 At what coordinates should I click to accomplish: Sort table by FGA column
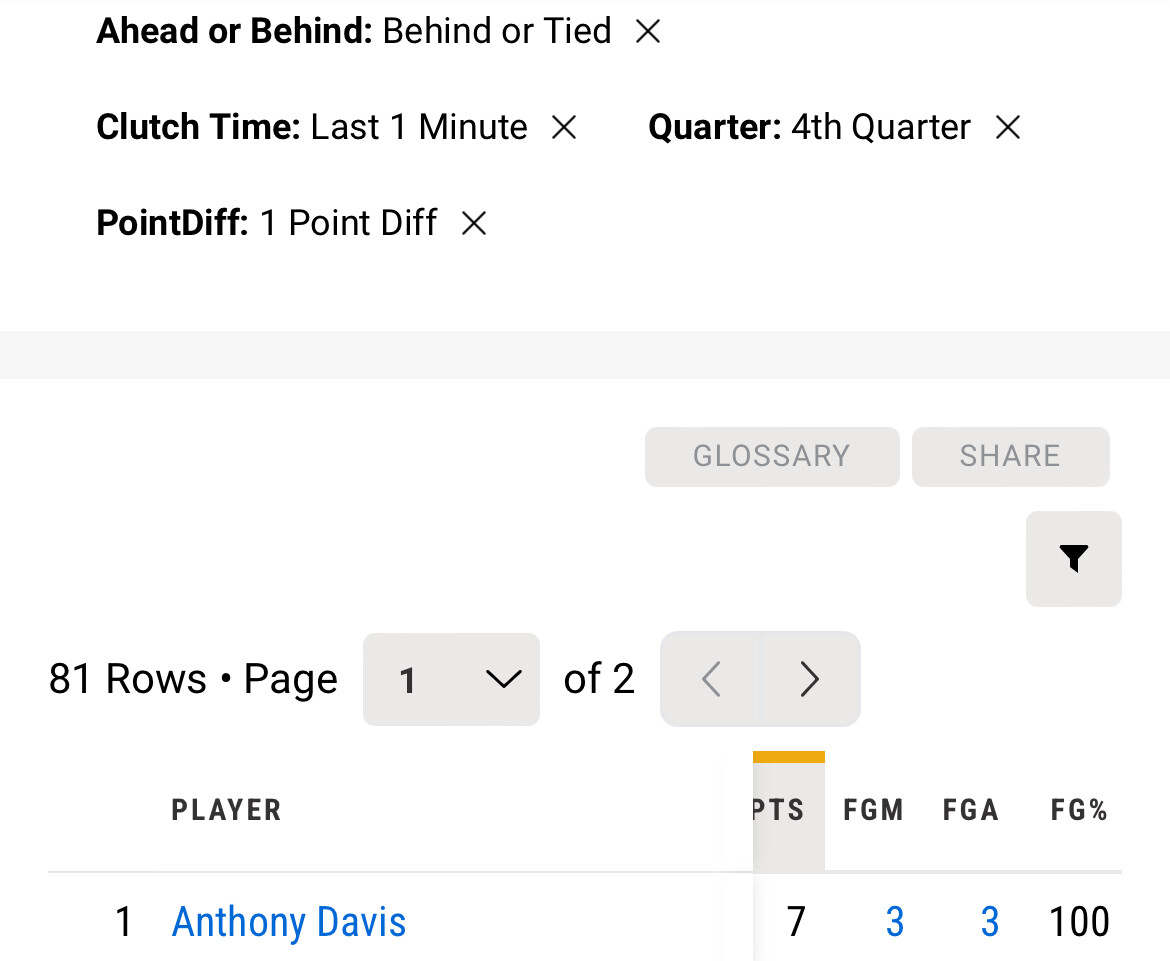(x=970, y=810)
